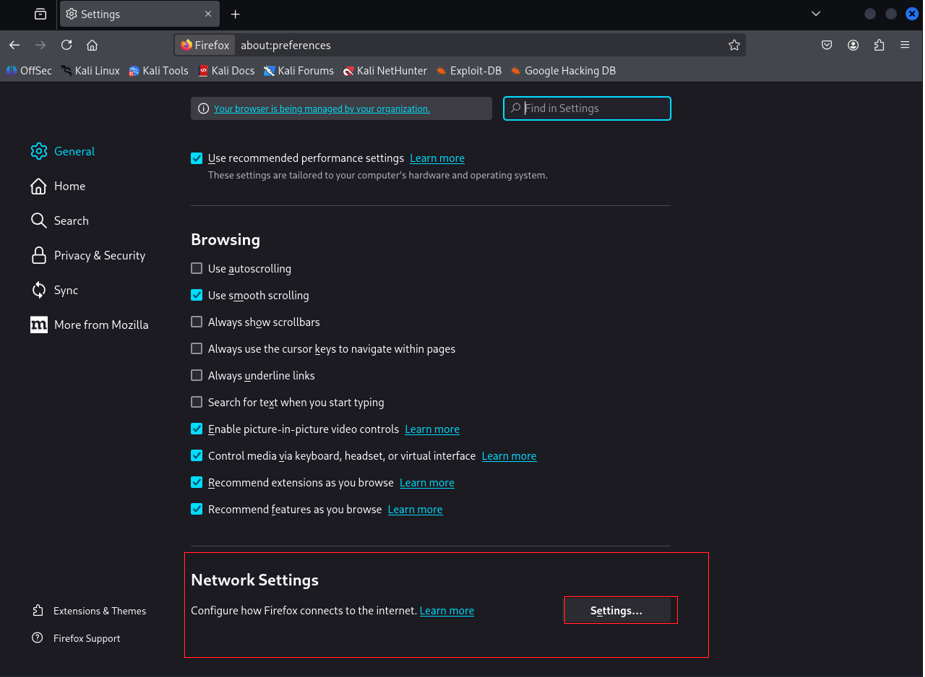Screen dimensions: 925x677
Task: Disable Use smooth scrolling checkbox
Action: pyautogui.click(x=196, y=295)
